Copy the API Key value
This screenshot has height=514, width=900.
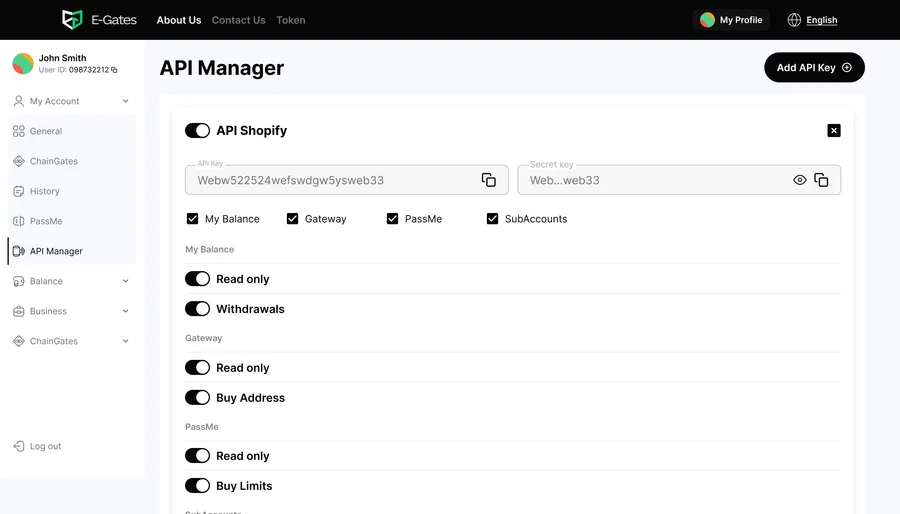488,180
